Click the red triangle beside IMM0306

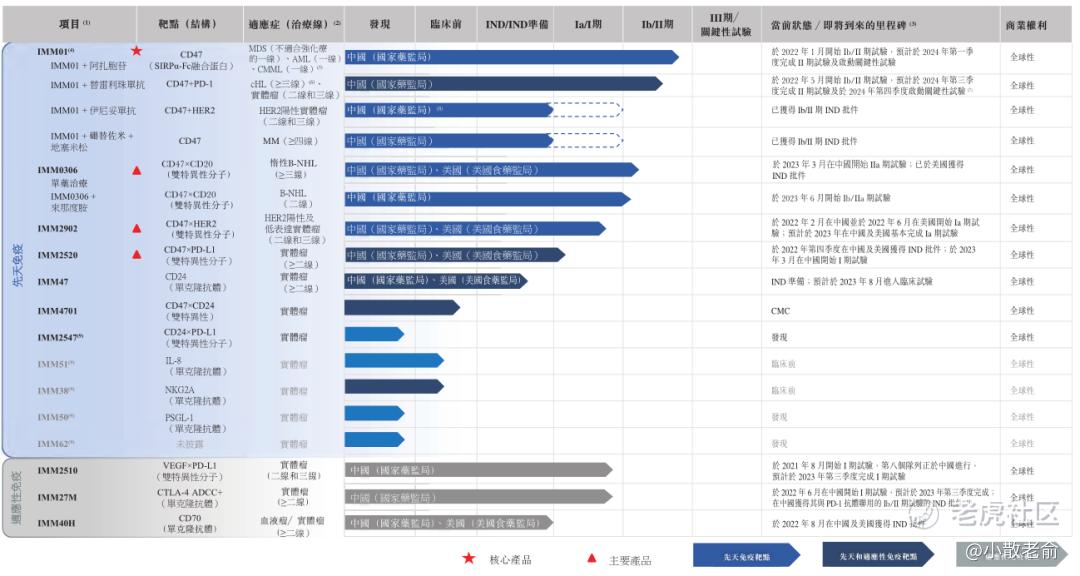pyautogui.click(x=137, y=170)
